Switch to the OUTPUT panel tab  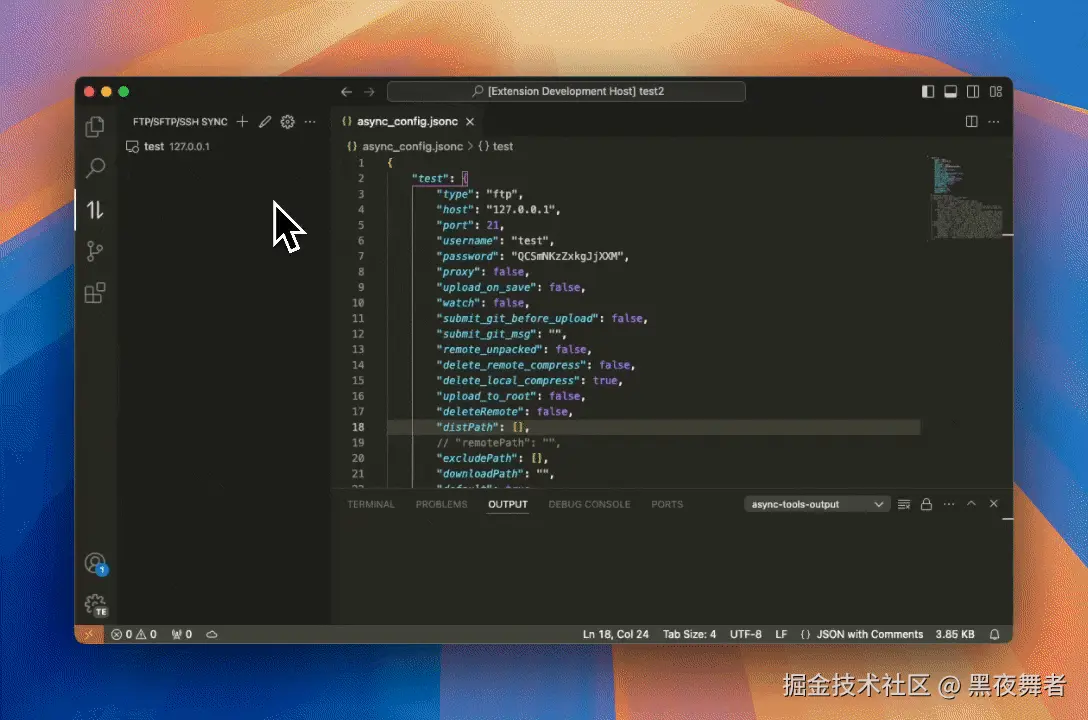pos(507,504)
